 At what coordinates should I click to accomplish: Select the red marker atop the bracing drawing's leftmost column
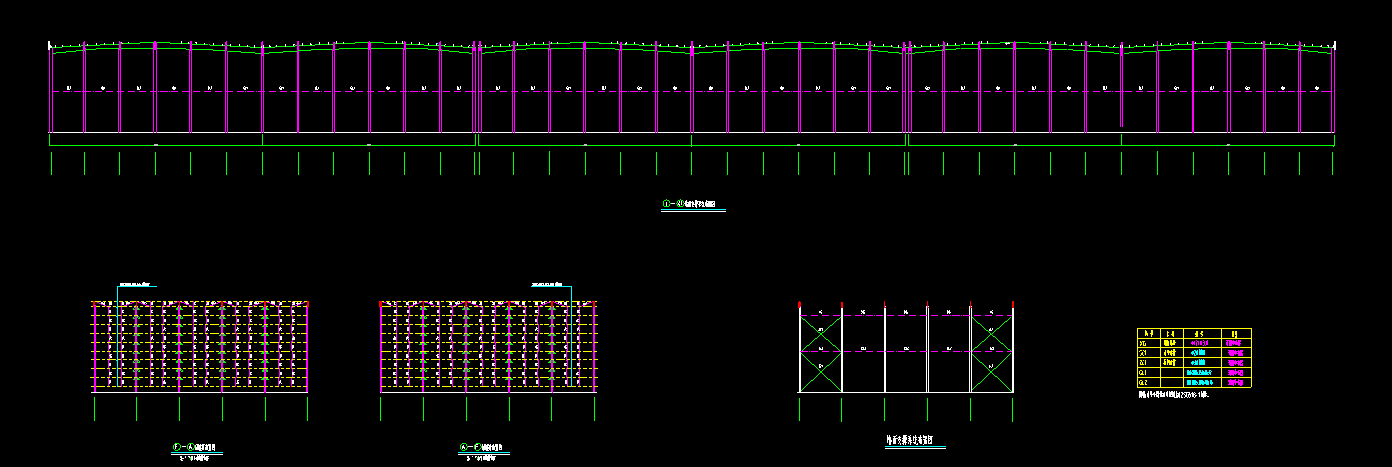click(x=799, y=303)
